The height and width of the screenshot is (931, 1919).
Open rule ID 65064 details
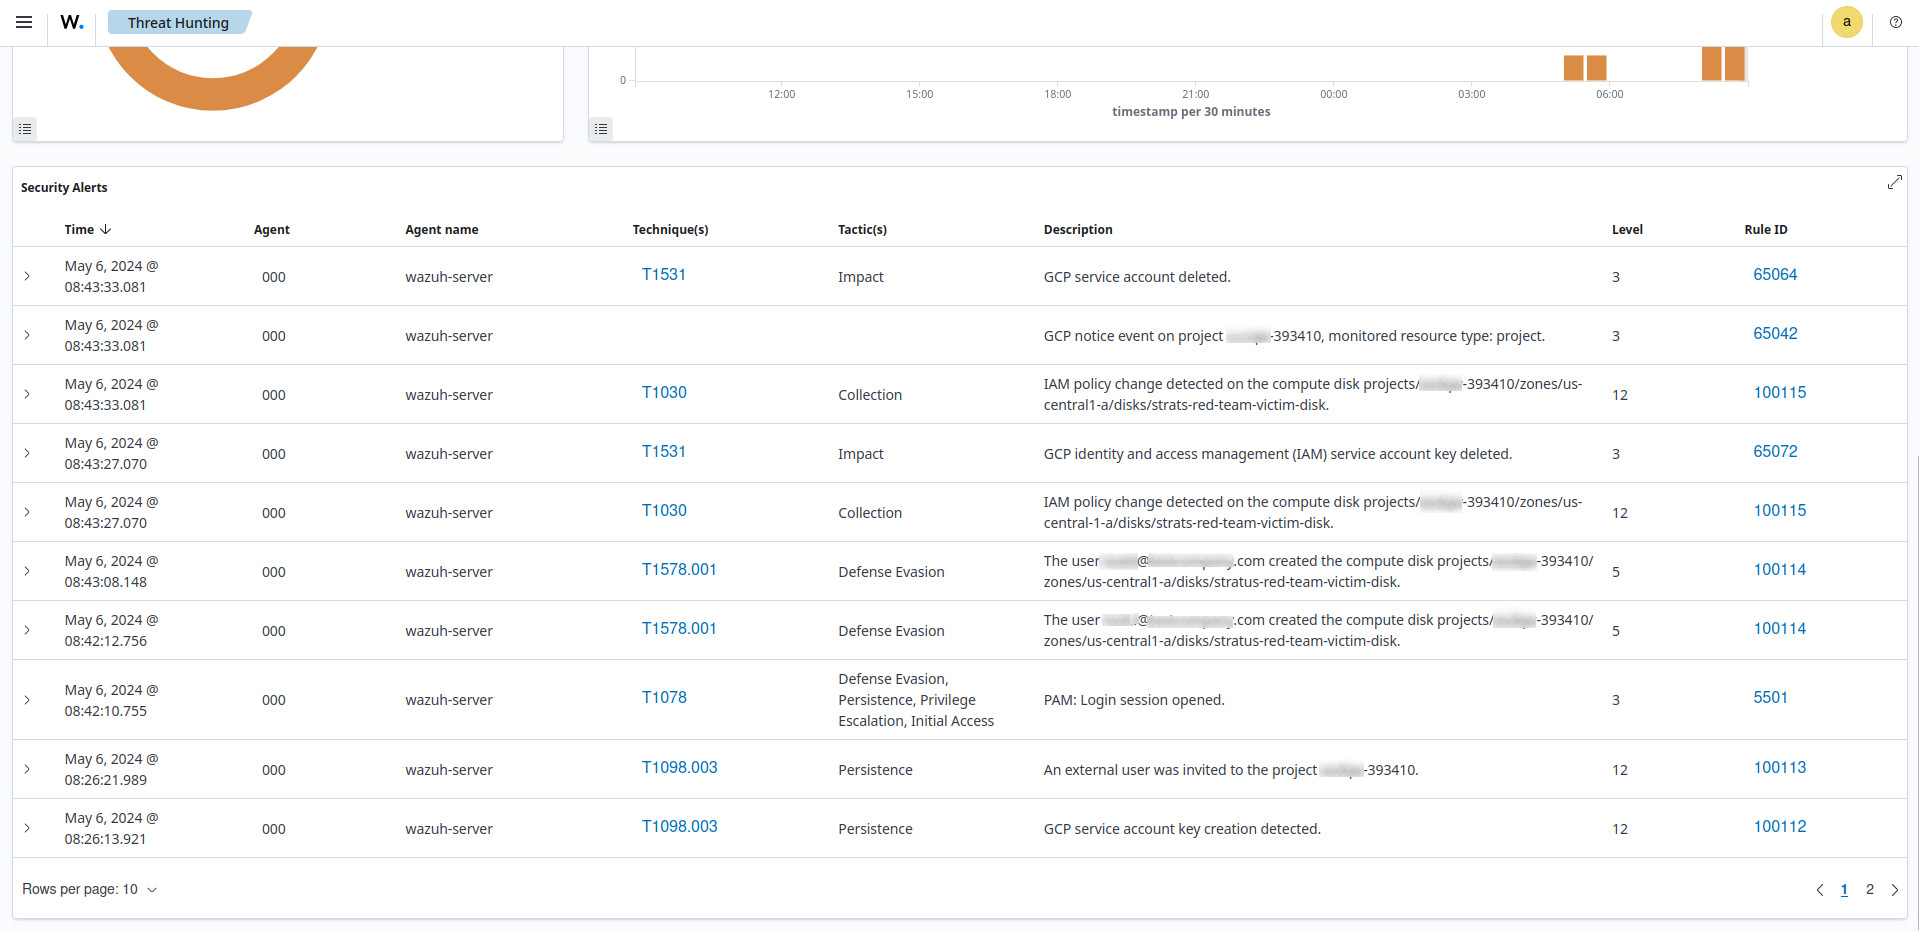1774,273
